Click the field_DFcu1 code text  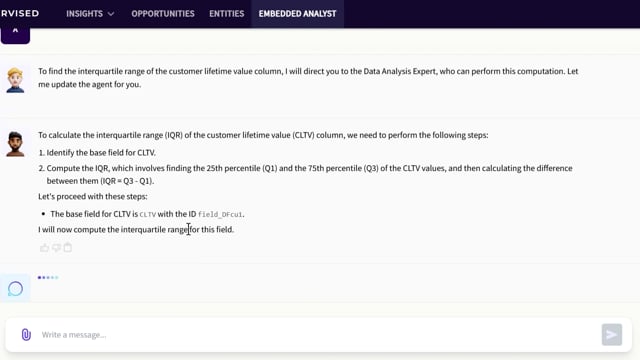[x=220, y=214]
